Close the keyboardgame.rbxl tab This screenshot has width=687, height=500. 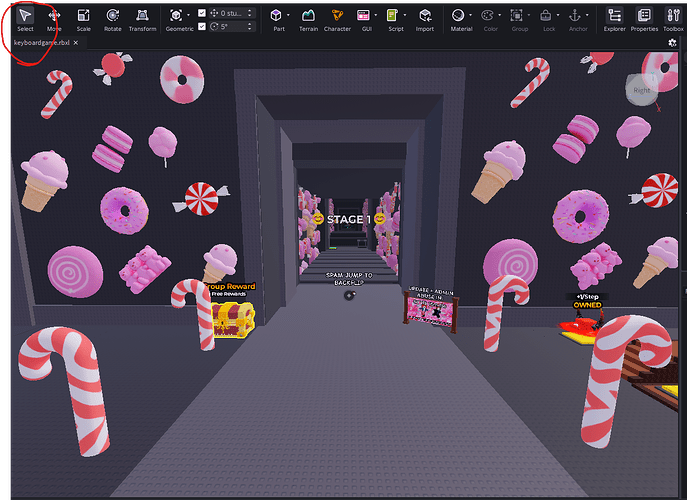click(76, 43)
